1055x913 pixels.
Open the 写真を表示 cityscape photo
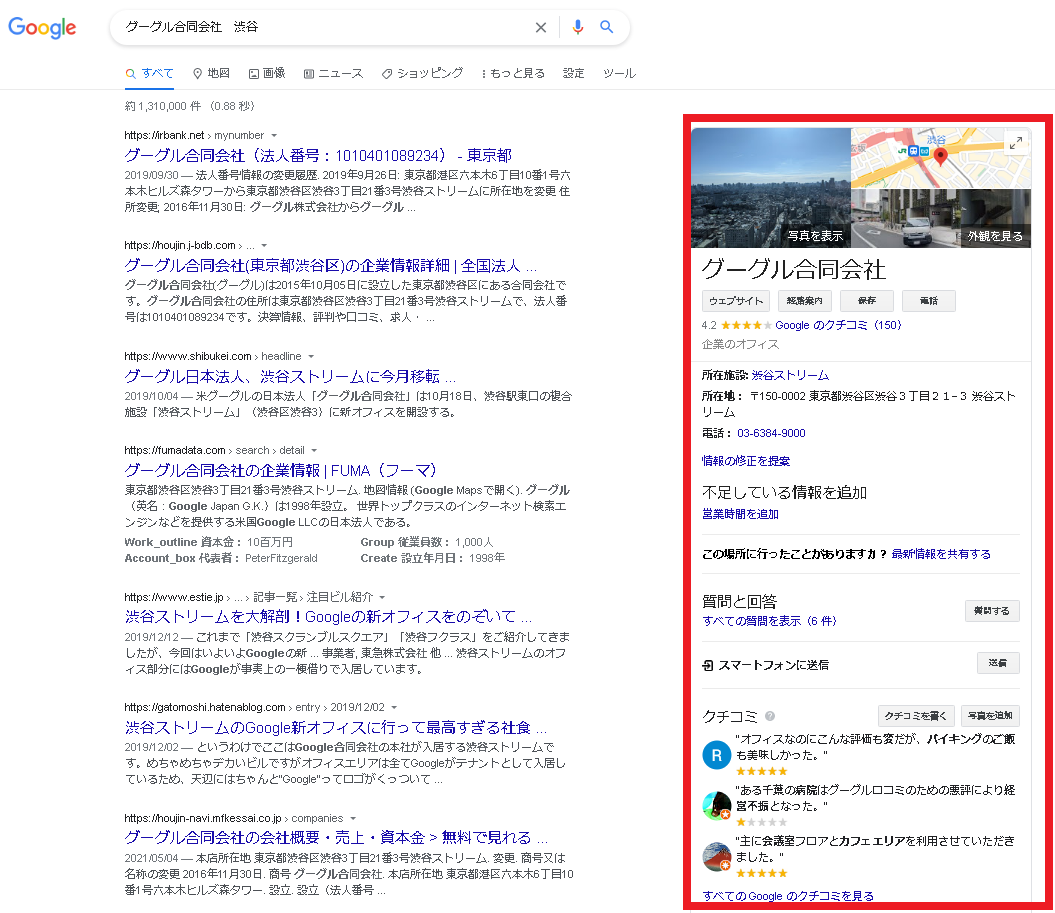pos(771,188)
